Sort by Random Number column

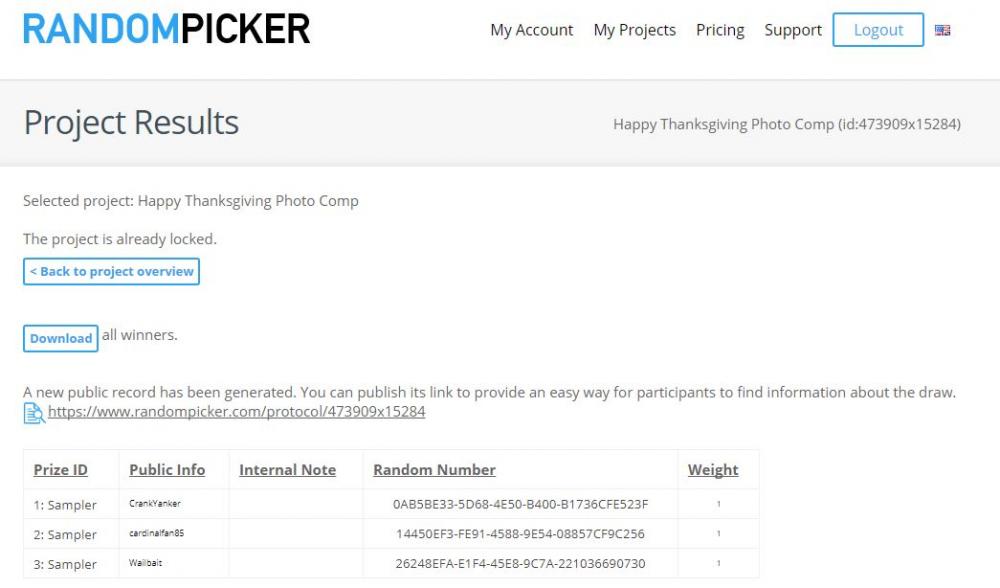click(434, 469)
